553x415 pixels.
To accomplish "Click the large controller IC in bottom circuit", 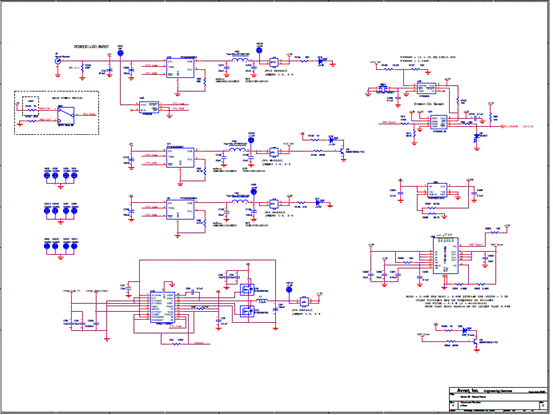I will (162, 307).
